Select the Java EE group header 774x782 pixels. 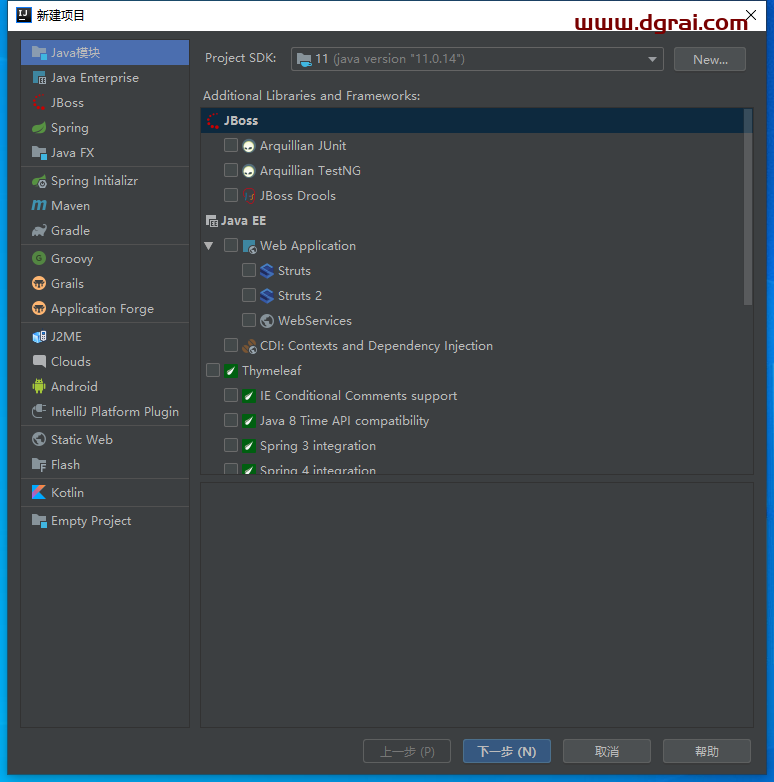[x=236, y=220]
